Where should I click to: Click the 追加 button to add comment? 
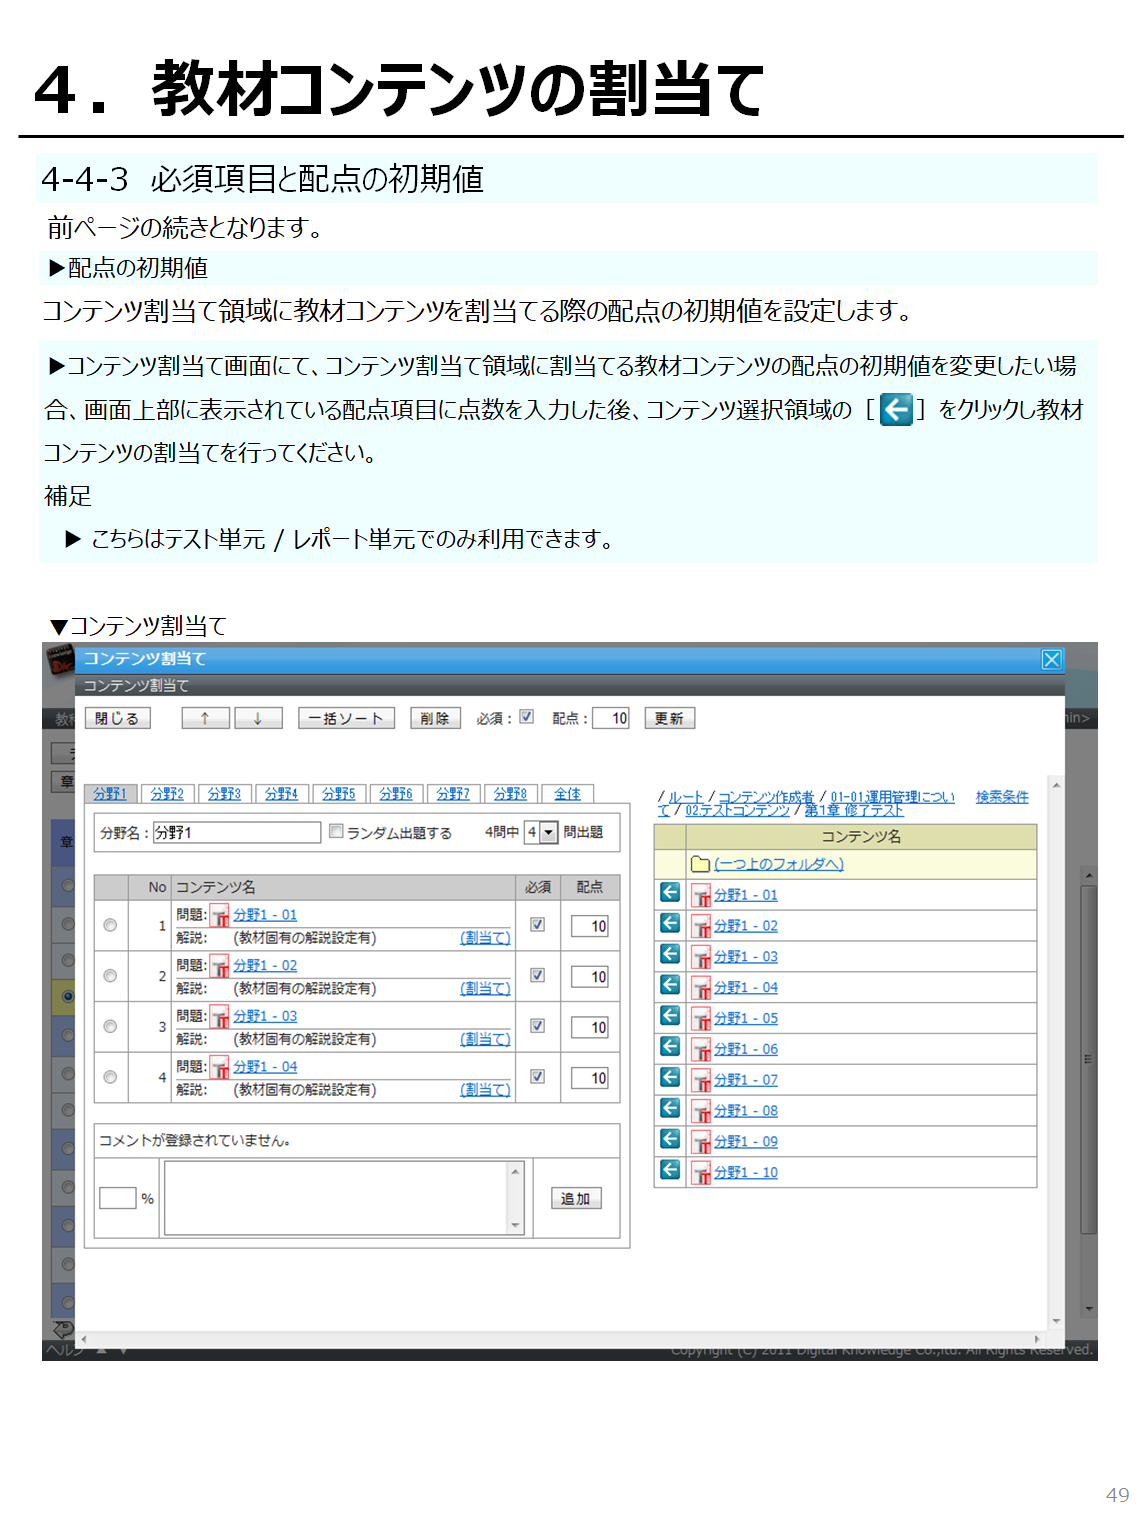coord(575,1198)
